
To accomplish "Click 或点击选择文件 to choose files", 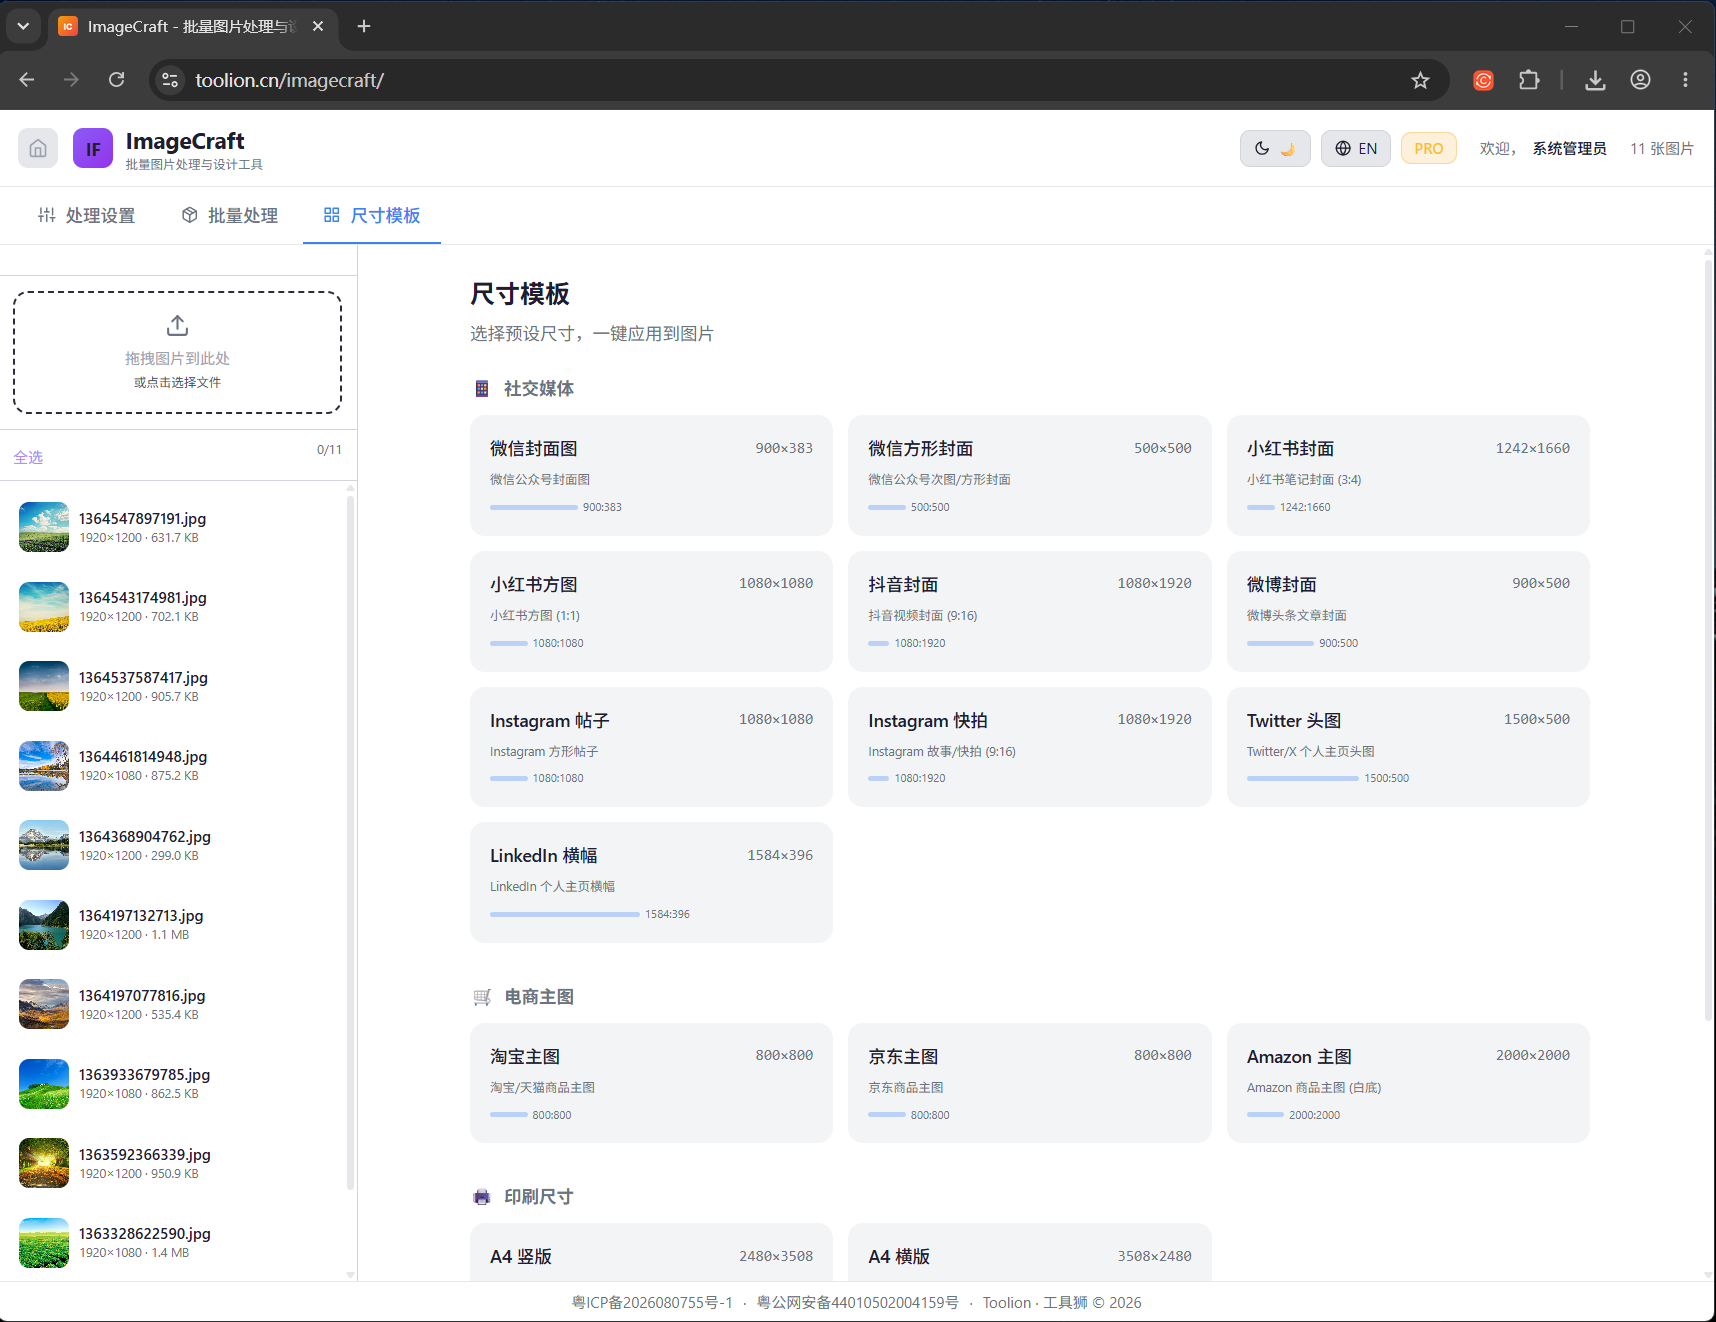I will [x=177, y=382].
